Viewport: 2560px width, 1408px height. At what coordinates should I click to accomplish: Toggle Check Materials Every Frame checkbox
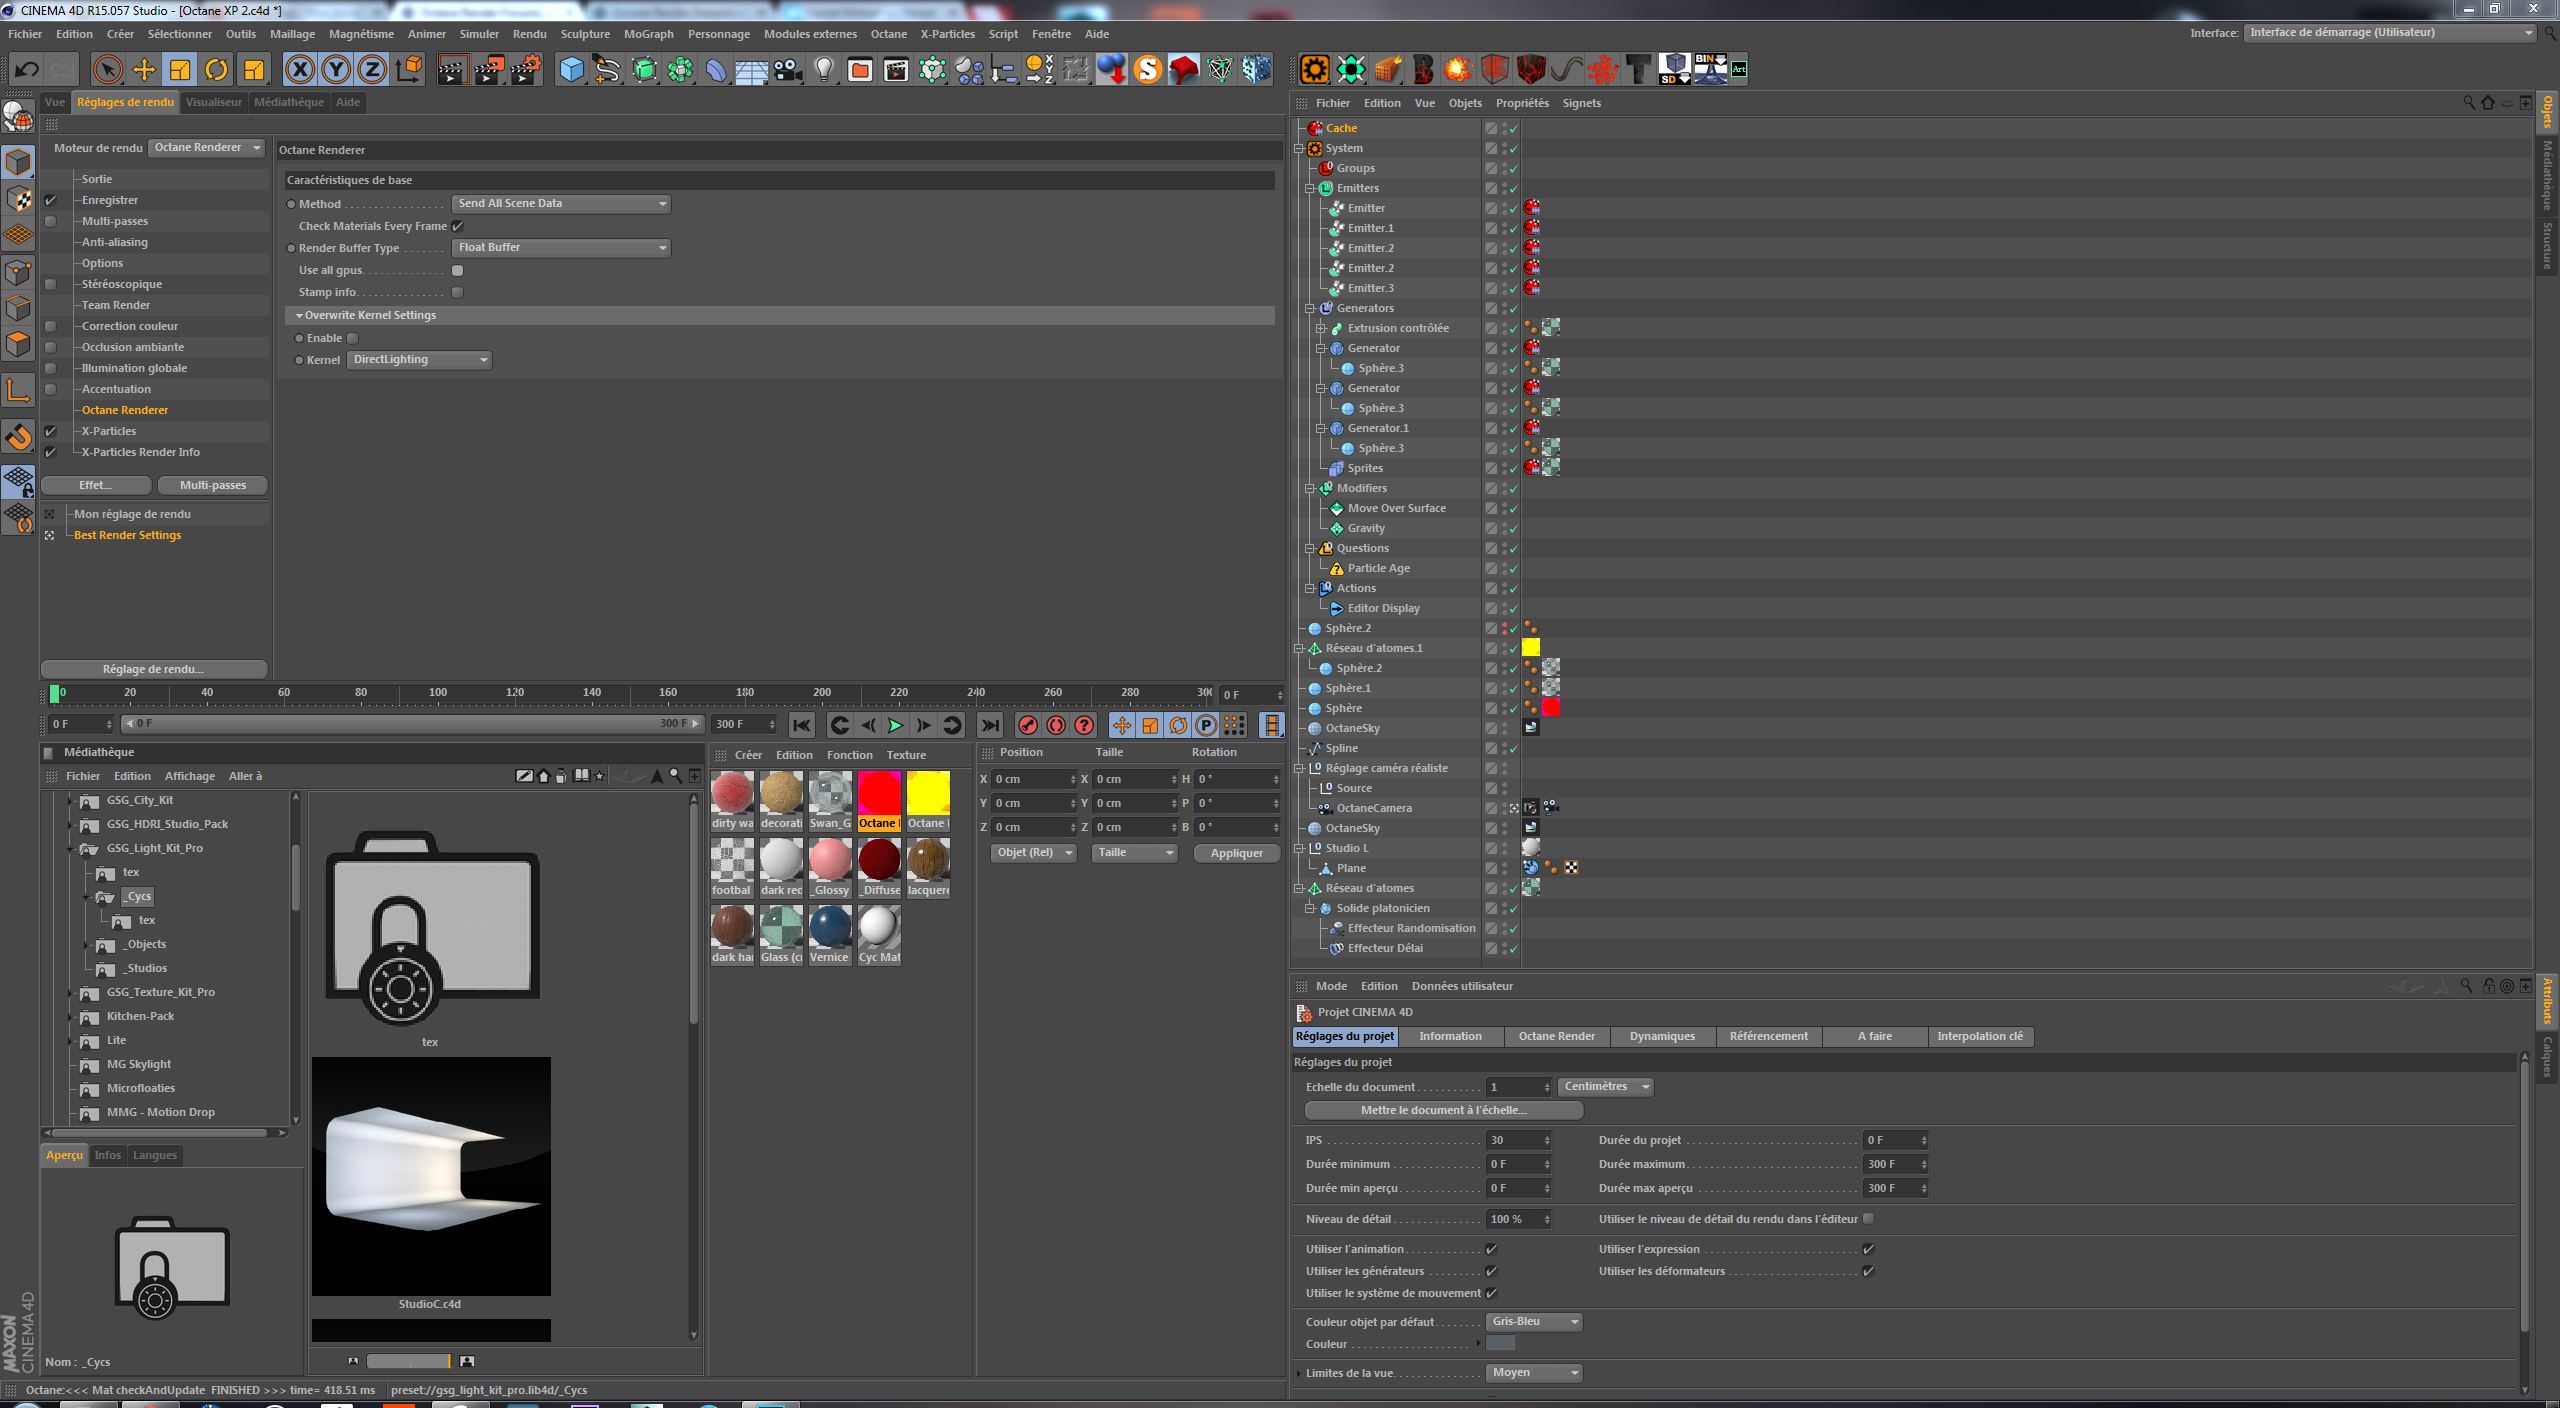point(458,226)
